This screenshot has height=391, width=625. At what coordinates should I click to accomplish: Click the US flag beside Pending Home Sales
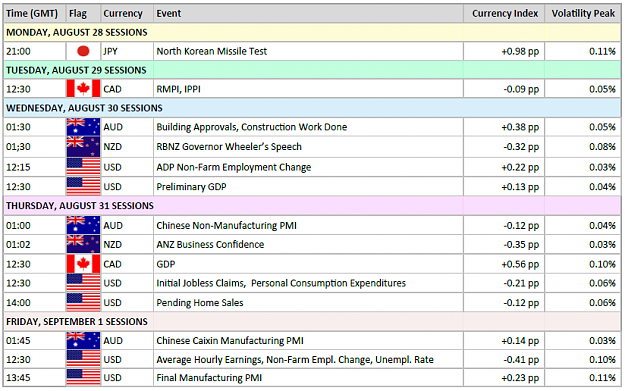(x=83, y=303)
